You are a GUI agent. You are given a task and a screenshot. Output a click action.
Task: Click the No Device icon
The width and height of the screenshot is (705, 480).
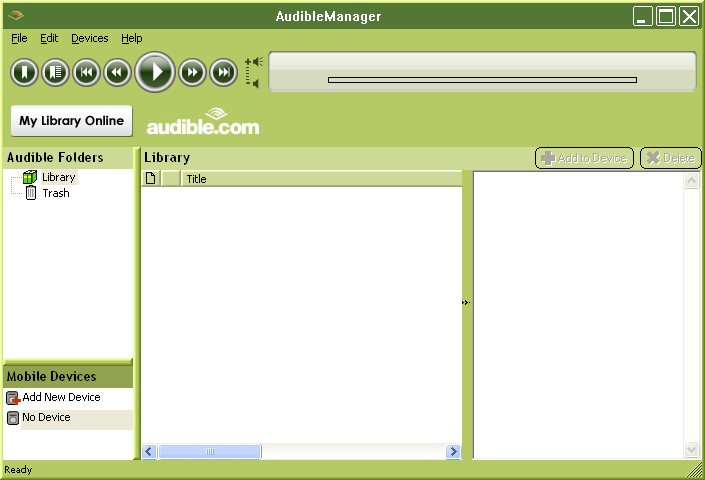click(13, 418)
